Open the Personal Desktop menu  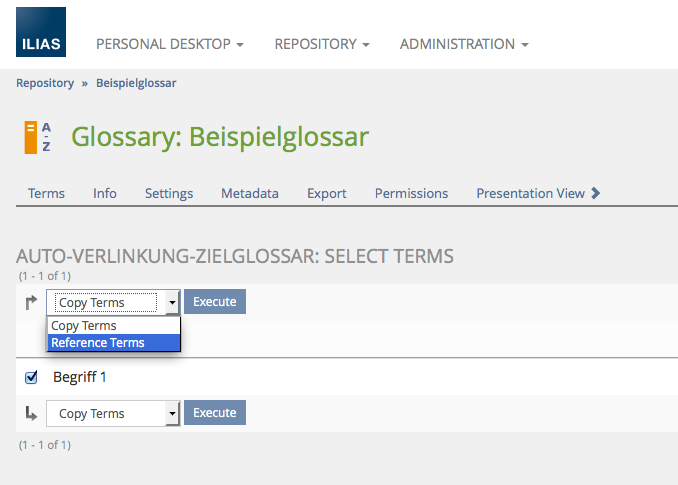169,44
